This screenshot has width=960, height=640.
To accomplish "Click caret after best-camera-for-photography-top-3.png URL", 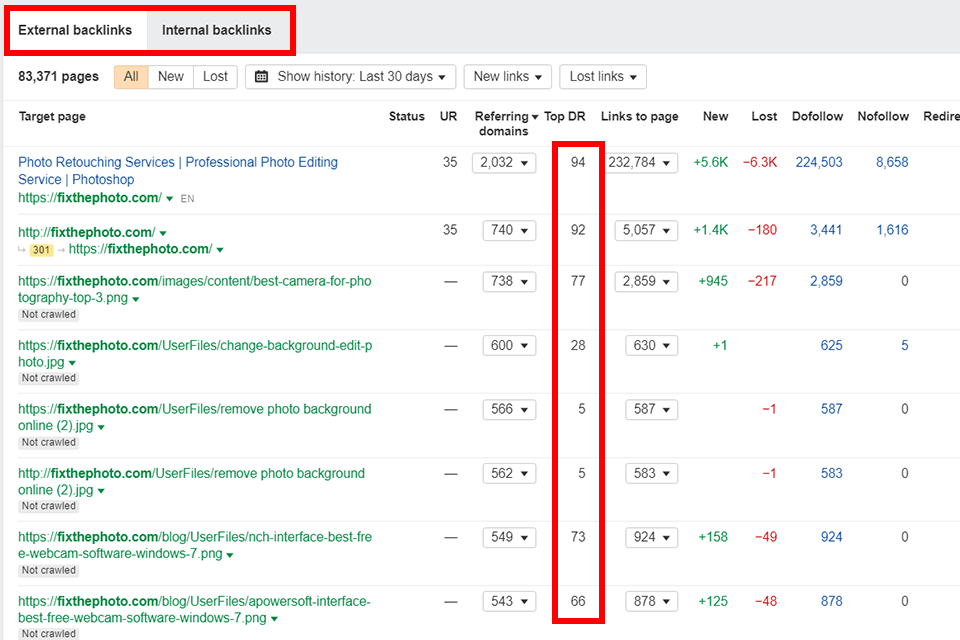I will 136,299.
